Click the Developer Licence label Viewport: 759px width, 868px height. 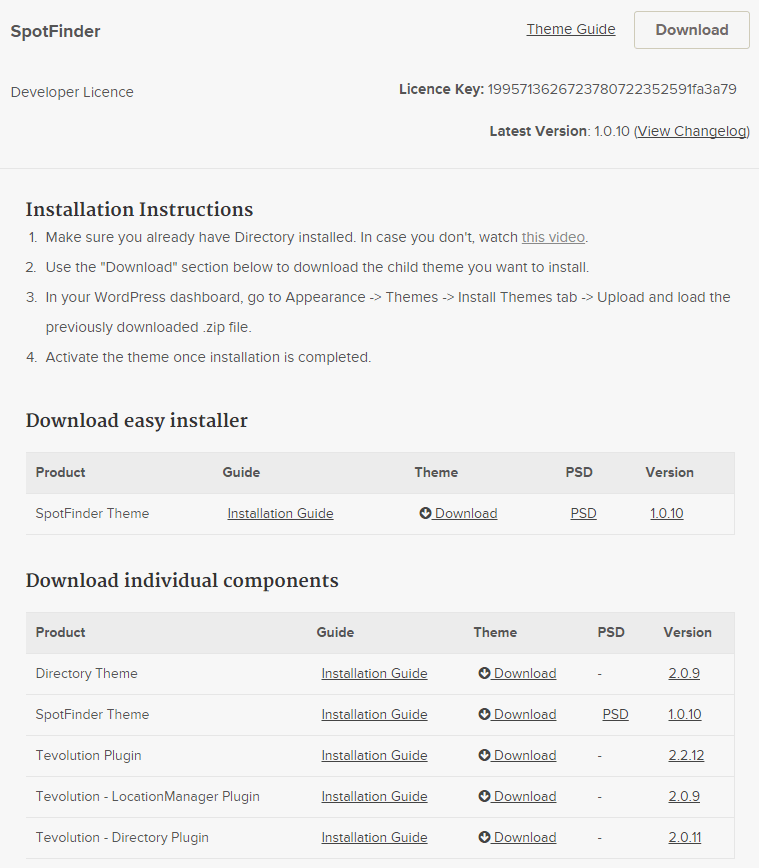(72, 92)
